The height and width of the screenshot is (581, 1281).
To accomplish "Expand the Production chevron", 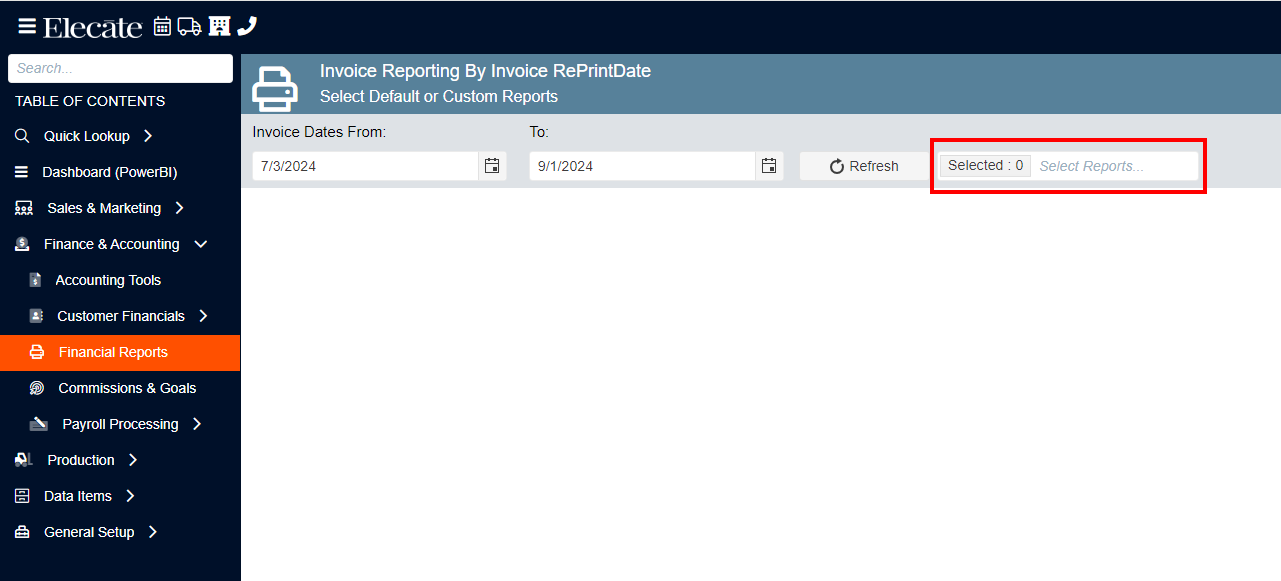I will (133, 460).
